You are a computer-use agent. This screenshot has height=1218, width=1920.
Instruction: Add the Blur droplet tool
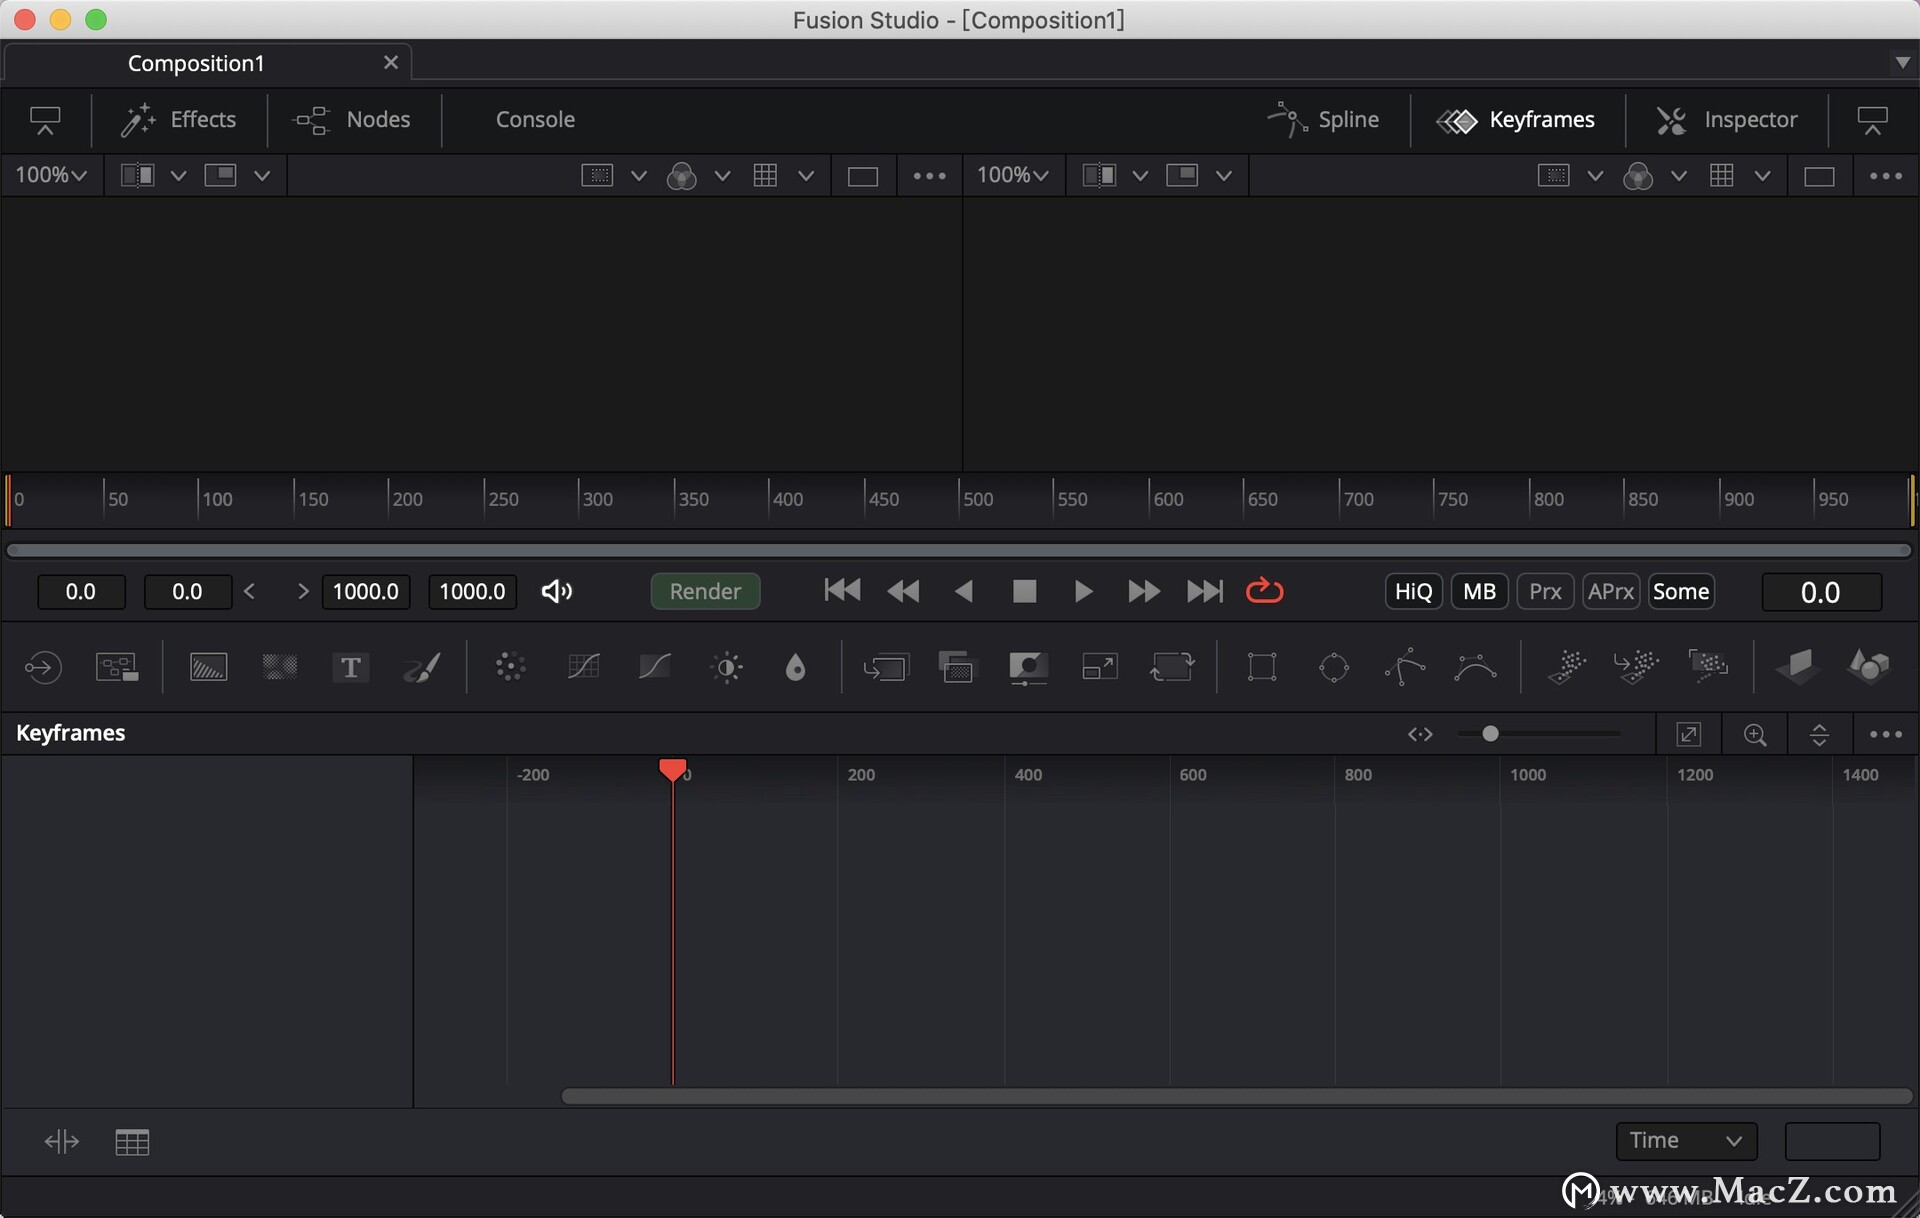coord(796,667)
